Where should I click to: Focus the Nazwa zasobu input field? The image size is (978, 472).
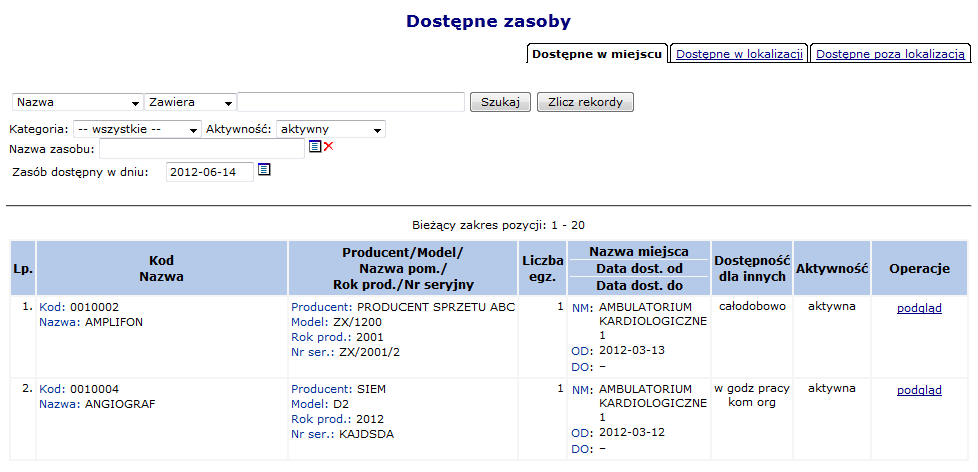pos(202,150)
